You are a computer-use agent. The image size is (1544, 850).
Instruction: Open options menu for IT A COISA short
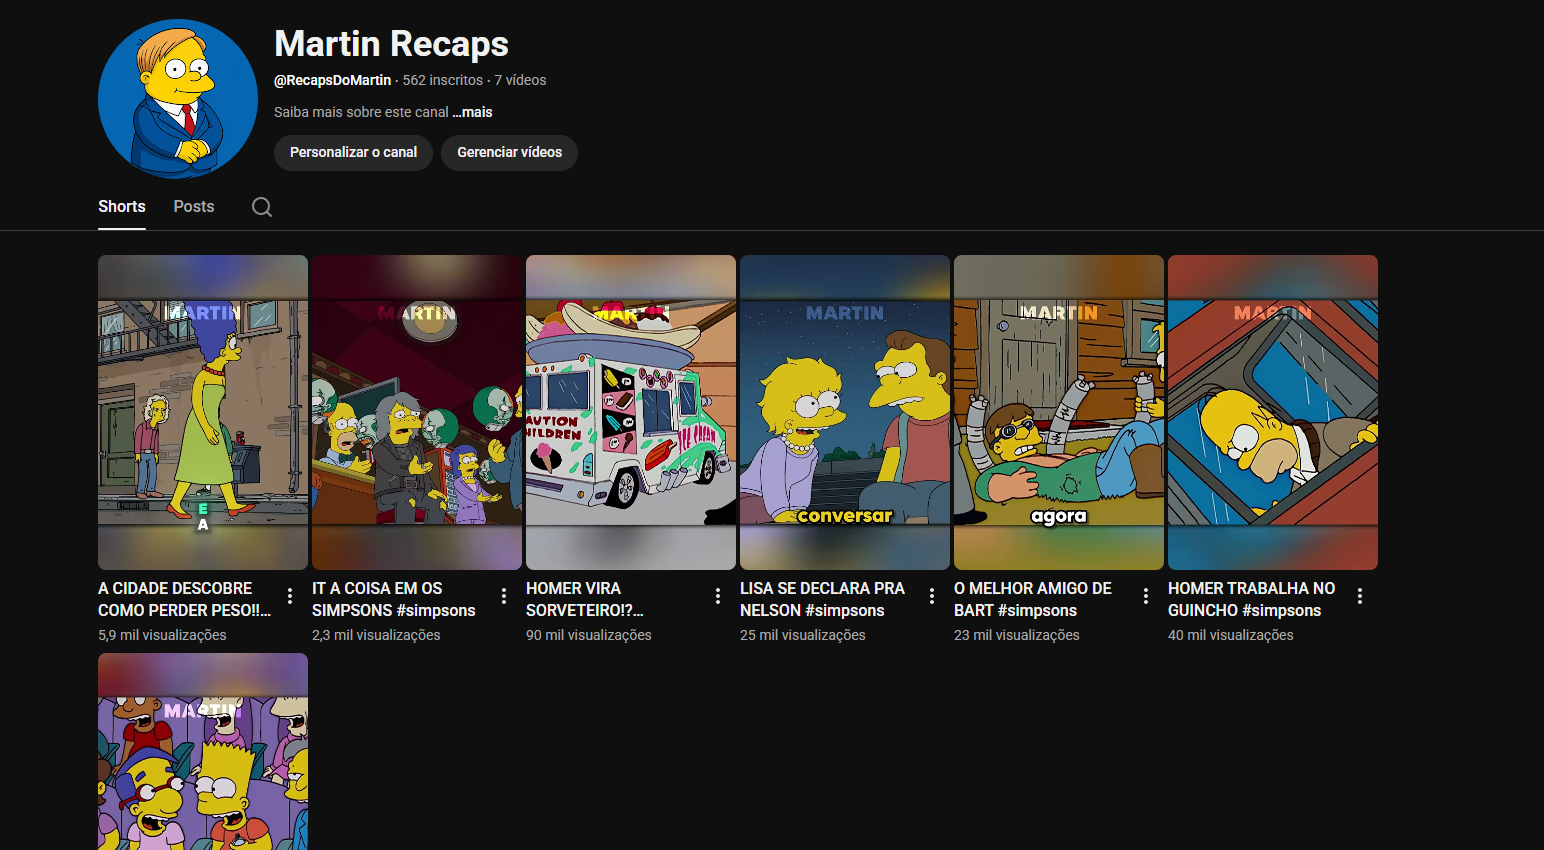point(504,596)
